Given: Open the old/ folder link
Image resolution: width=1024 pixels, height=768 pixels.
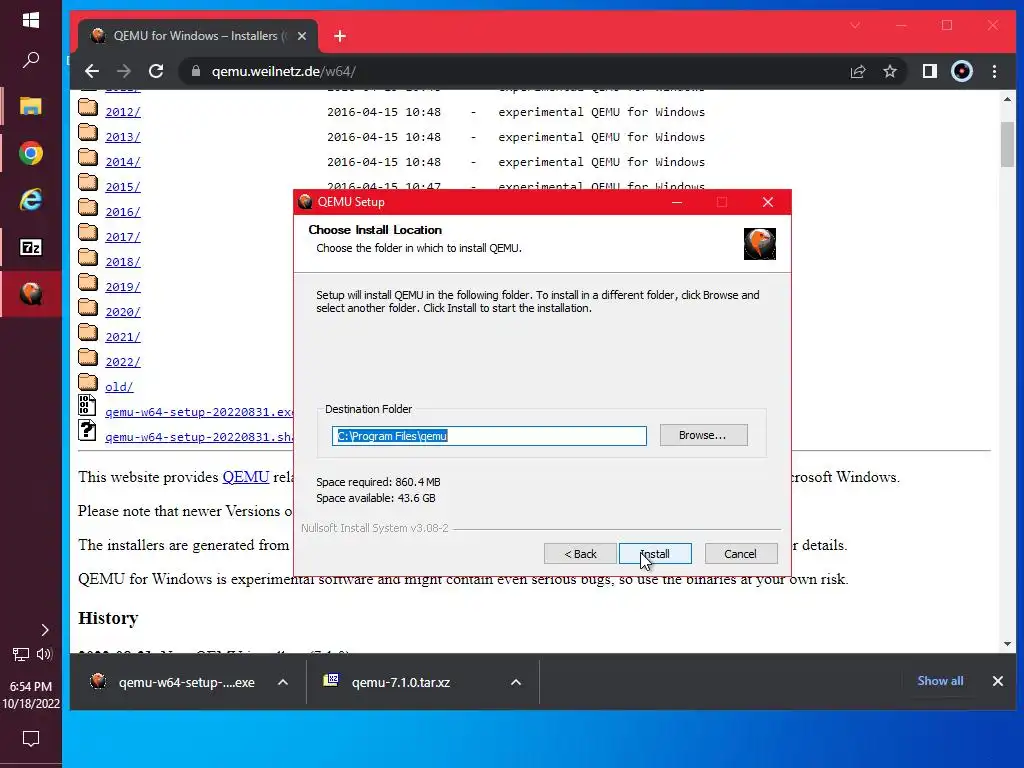Looking at the screenshot, I should click(x=119, y=387).
